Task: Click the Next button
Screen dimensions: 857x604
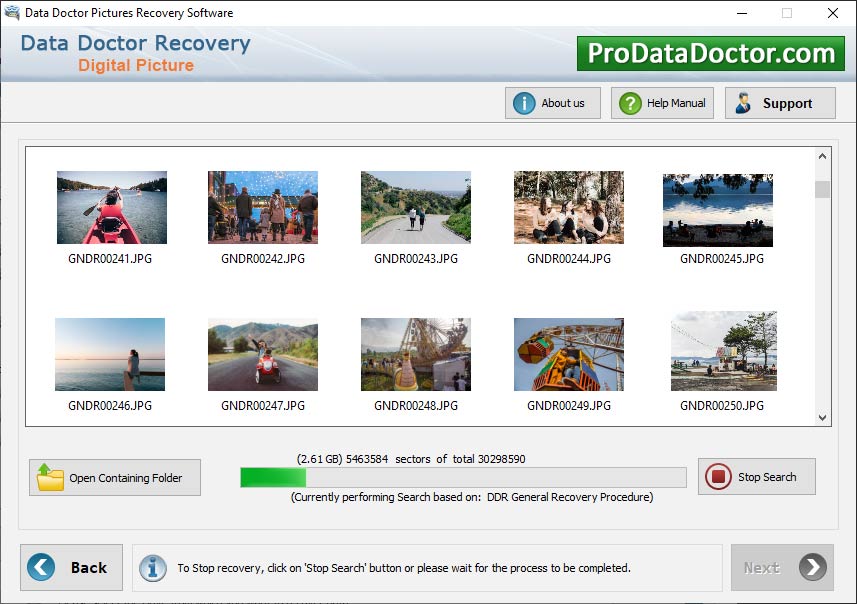Action: tap(782, 567)
